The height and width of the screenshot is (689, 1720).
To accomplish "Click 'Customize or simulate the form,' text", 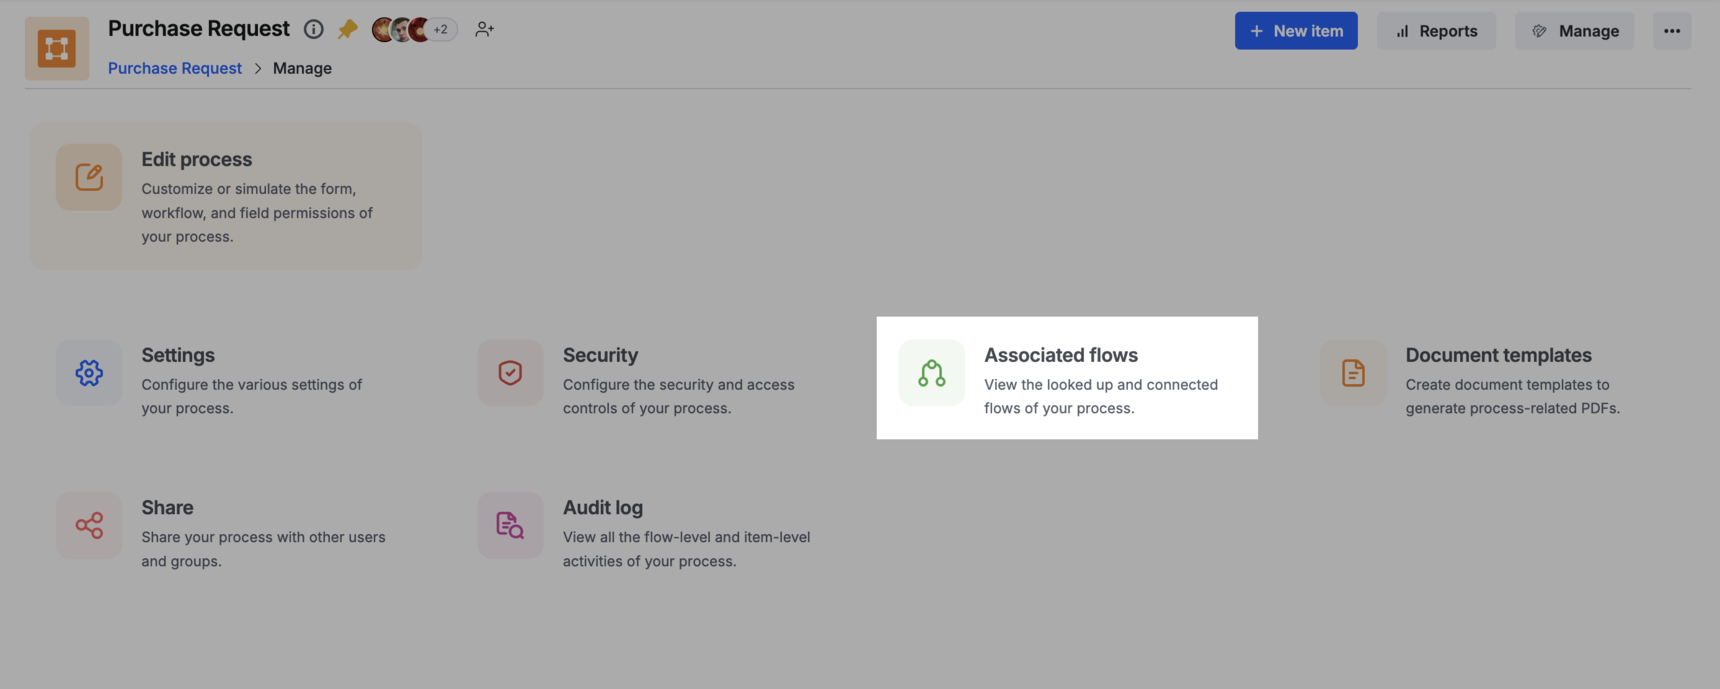I will click(x=249, y=189).
